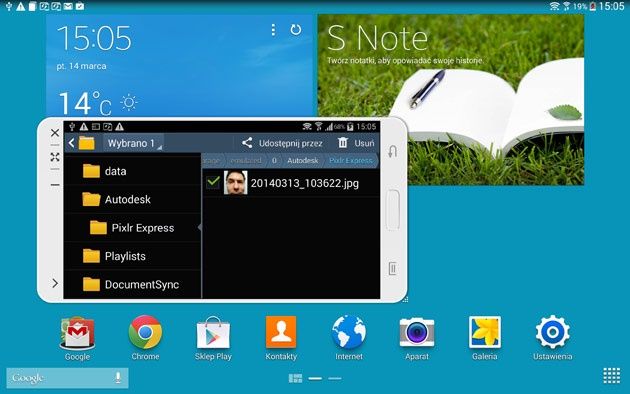Open tablet status bar battery indicator
The width and height of the screenshot is (630, 394).
pos(593,6)
